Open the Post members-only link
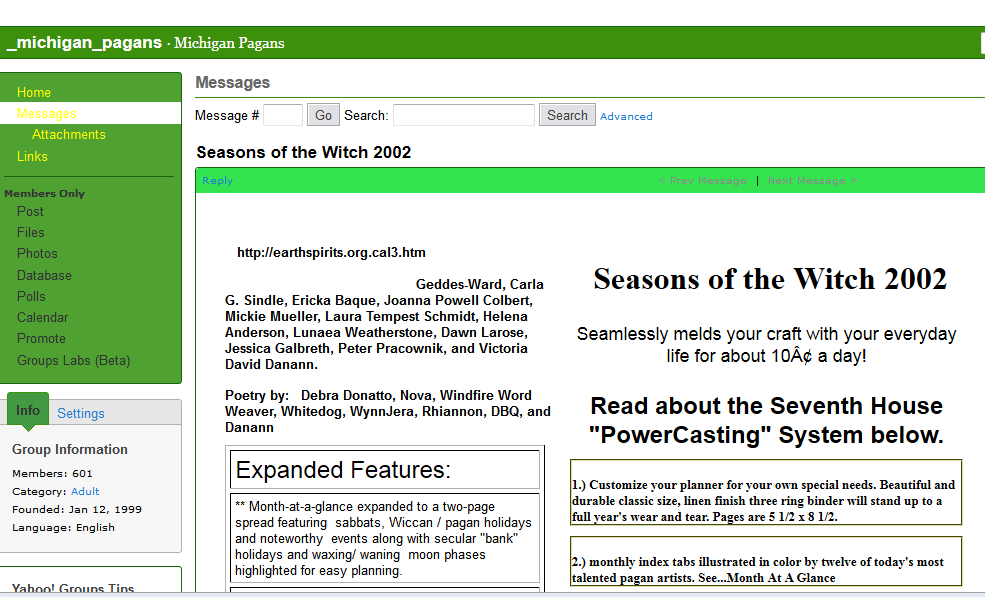The height and width of the screenshot is (597, 985). (x=30, y=211)
